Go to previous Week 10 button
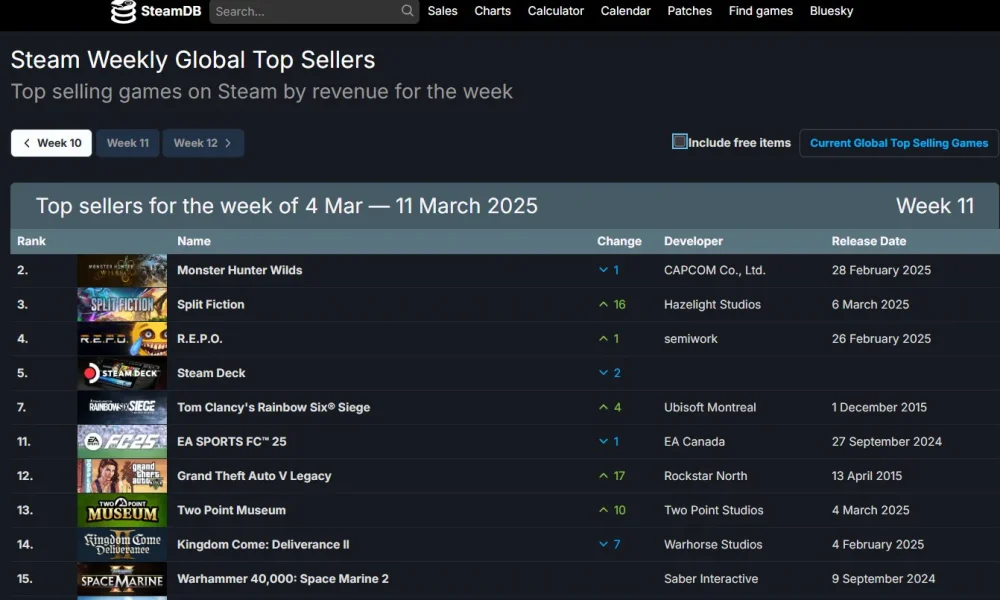The width and height of the screenshot is (1000, 600). [x=51, y=143]
